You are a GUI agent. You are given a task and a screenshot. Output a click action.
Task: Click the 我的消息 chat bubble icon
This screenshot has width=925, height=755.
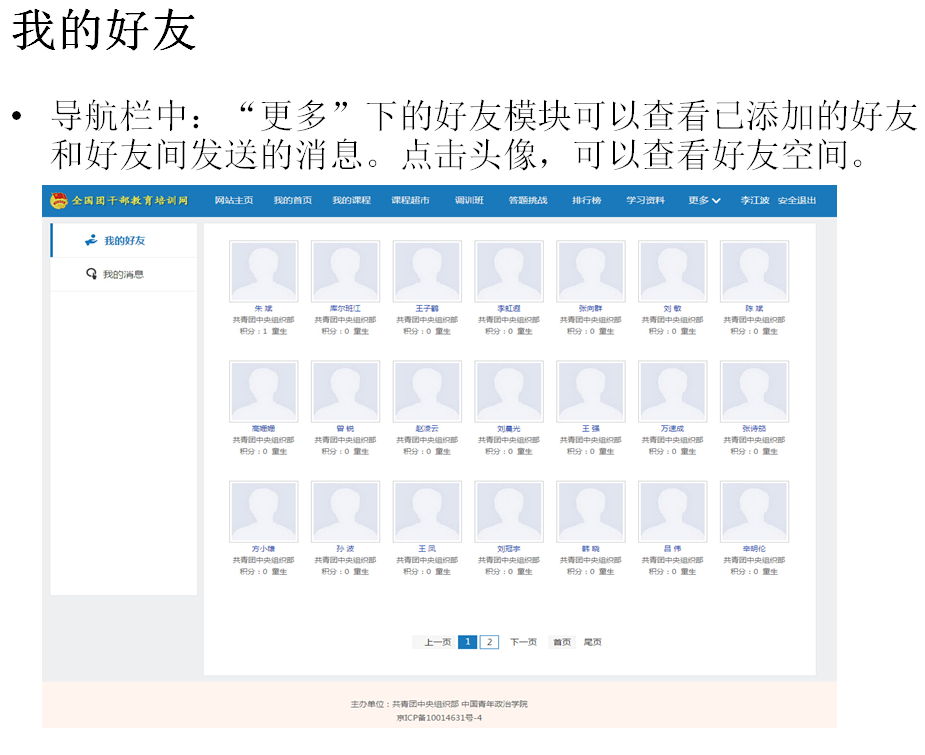coord(91,274)
